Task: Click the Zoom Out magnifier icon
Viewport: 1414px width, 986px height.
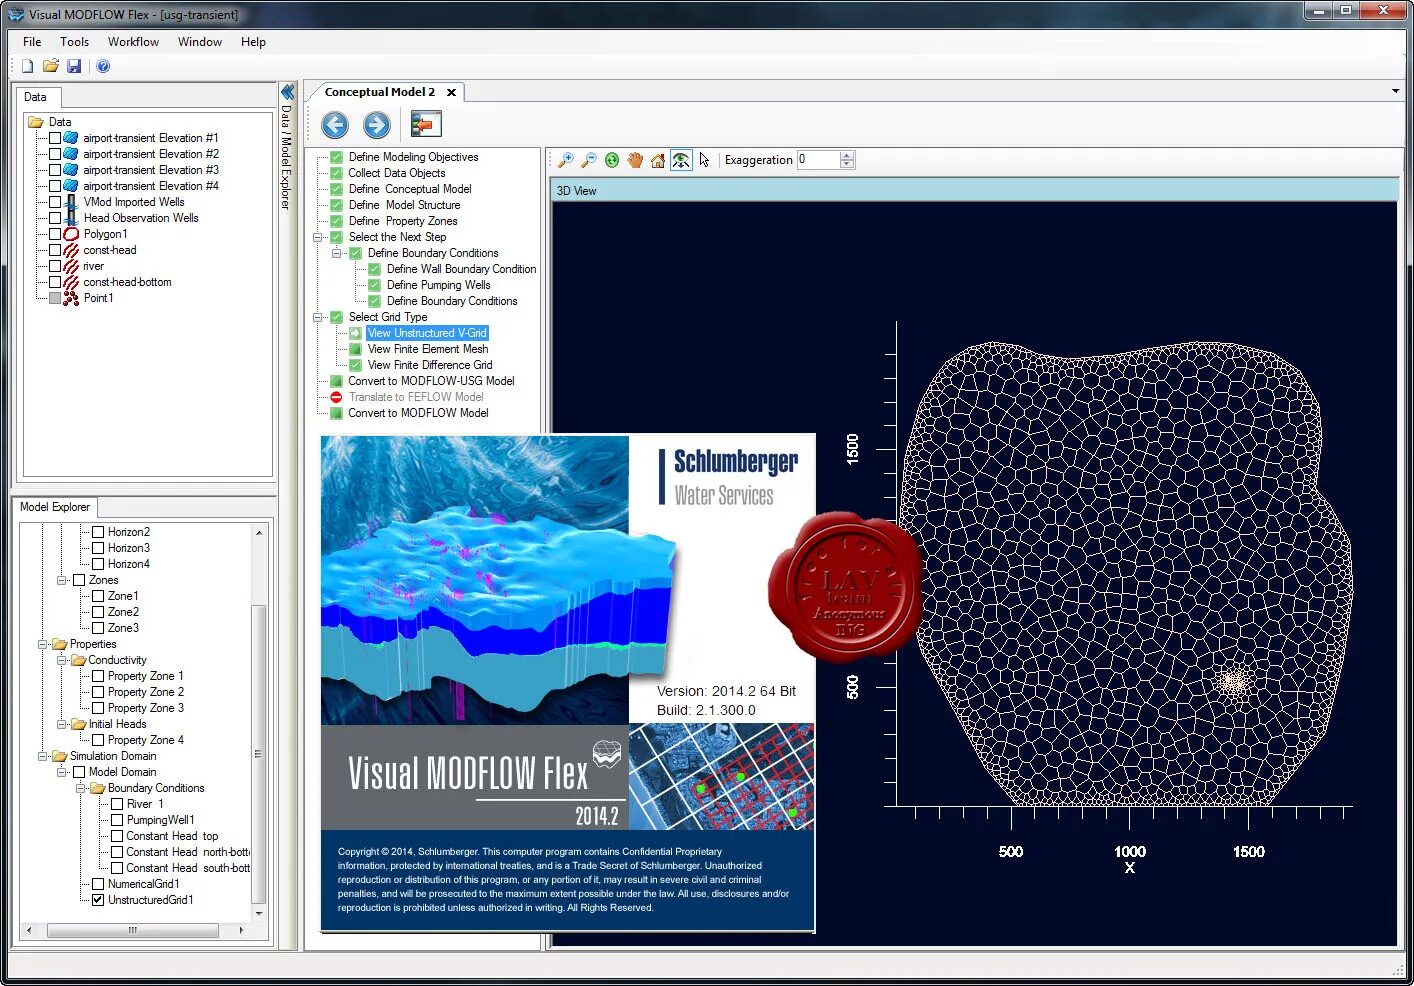Action: [x=589, y=160]
